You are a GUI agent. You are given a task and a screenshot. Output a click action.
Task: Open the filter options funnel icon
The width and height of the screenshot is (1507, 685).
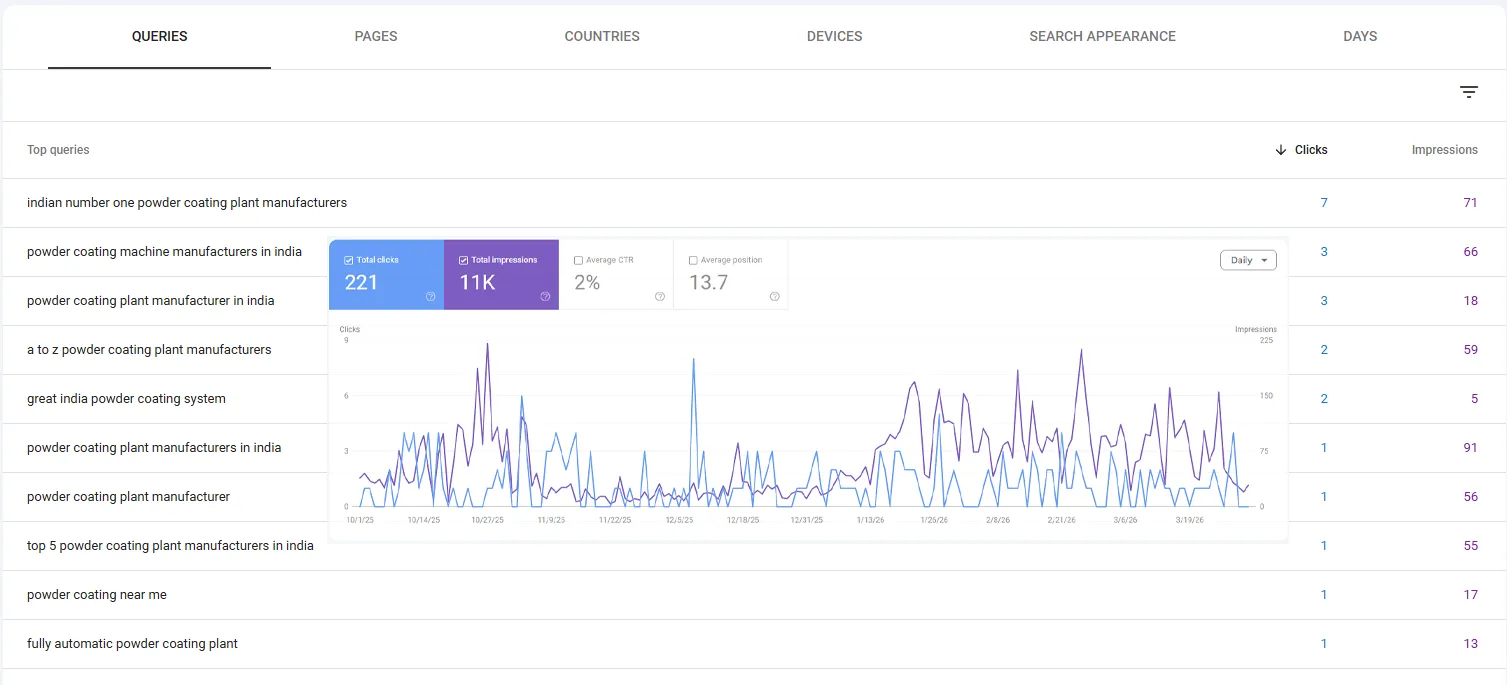click(x=1468, y=91)
